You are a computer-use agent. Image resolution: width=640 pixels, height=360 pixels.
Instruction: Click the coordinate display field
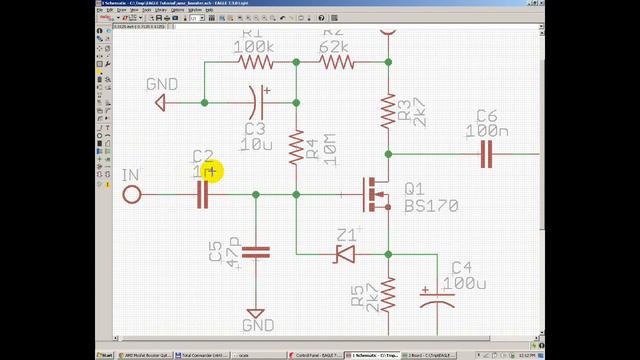[139, 27]
